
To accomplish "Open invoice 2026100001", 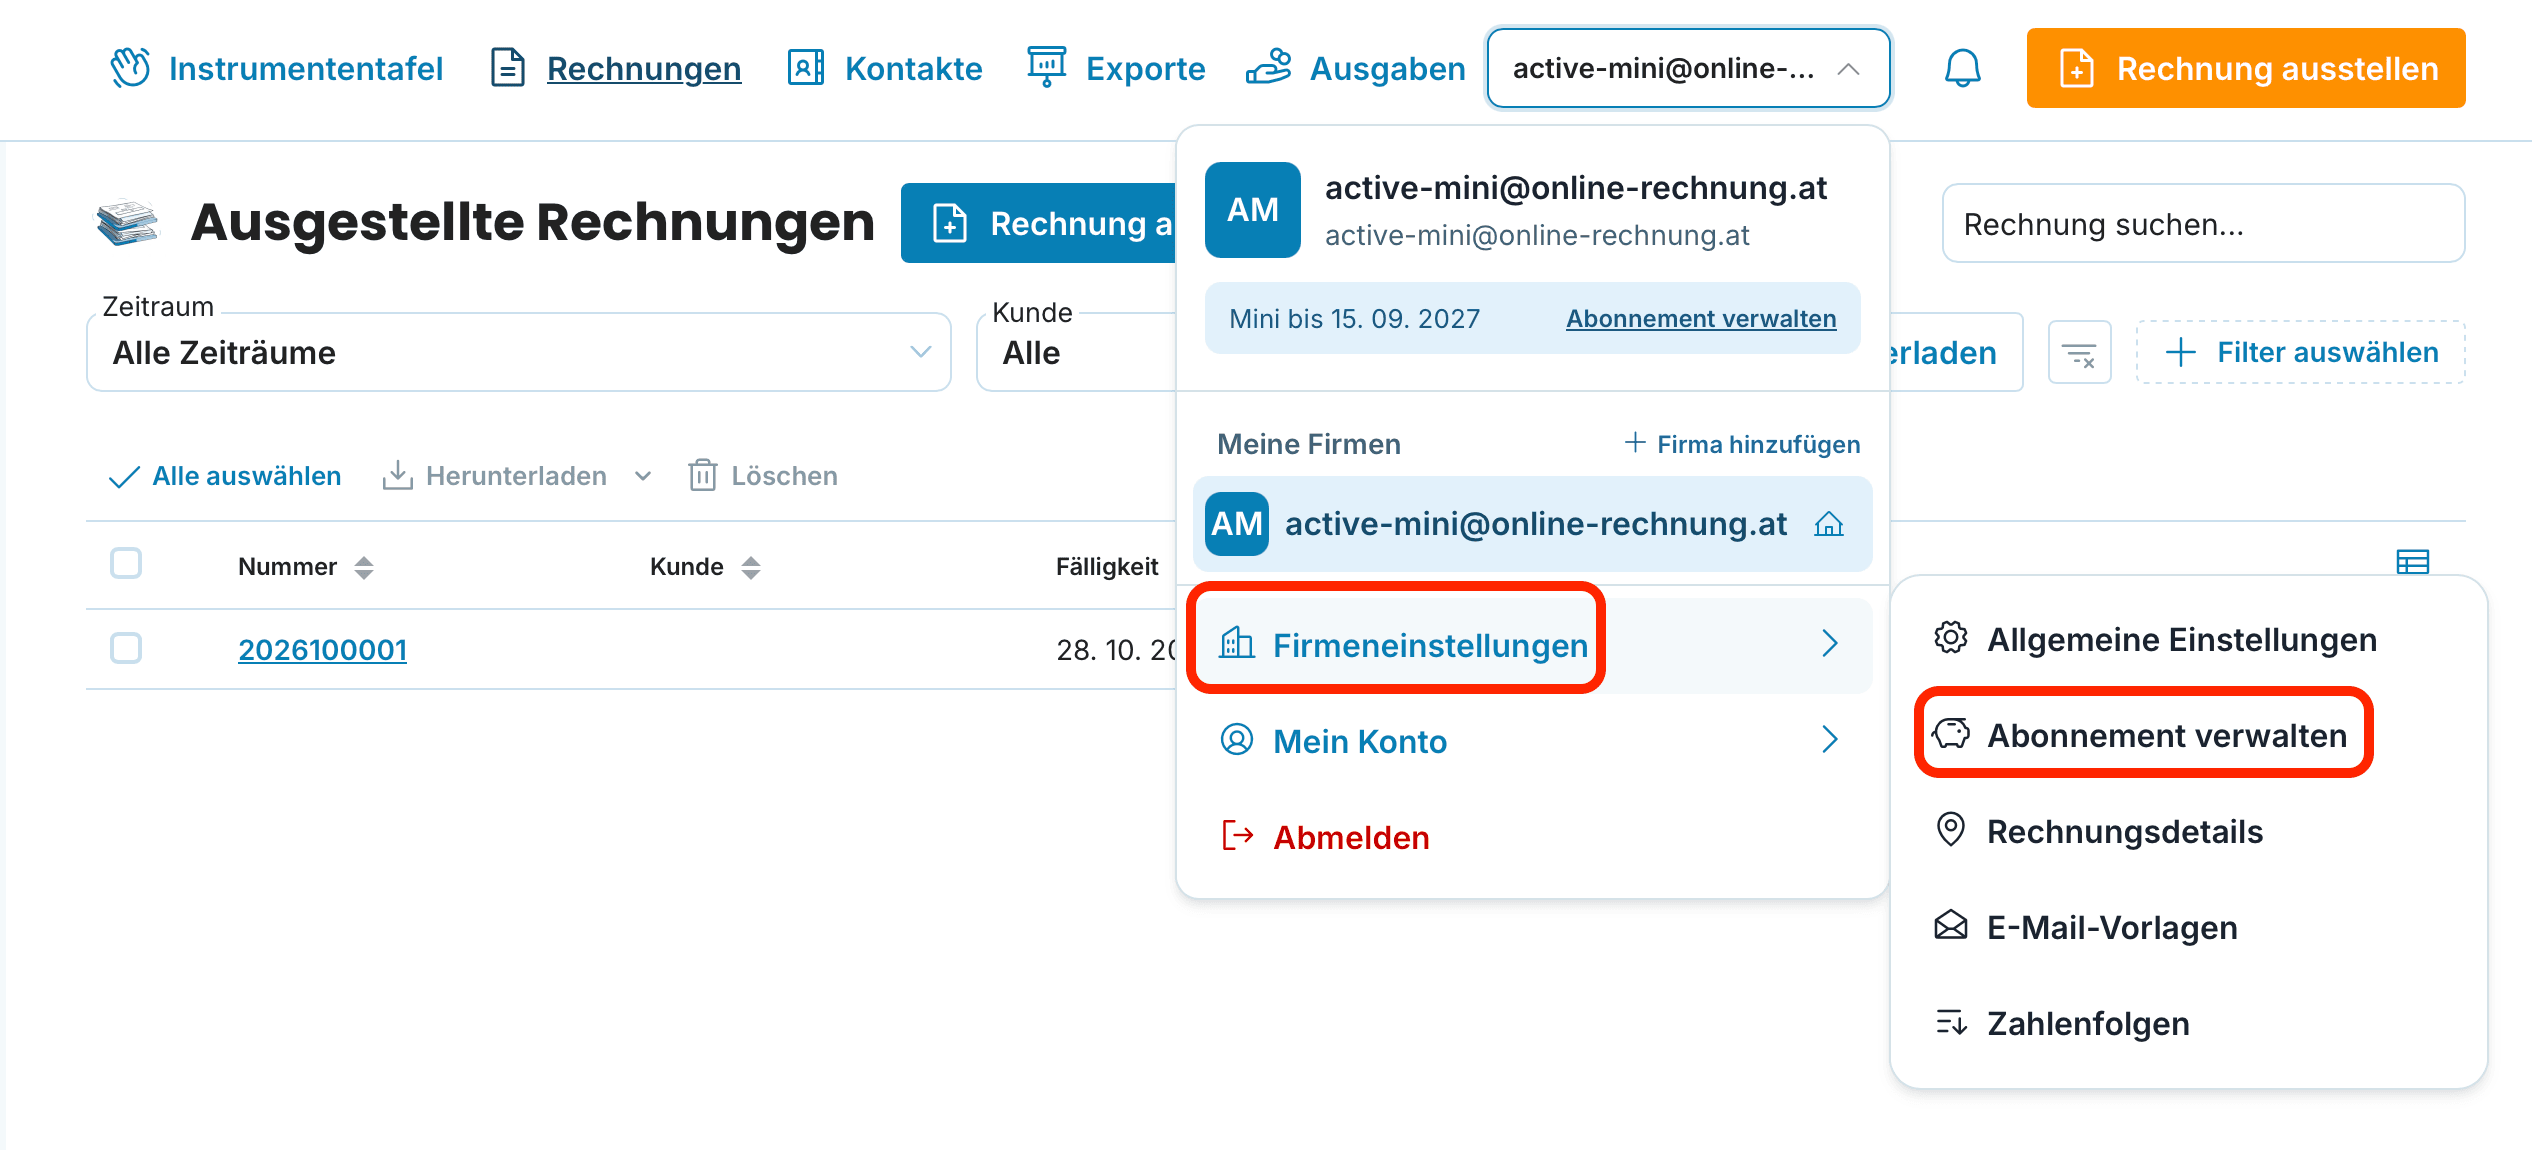I will coord(322,650).
